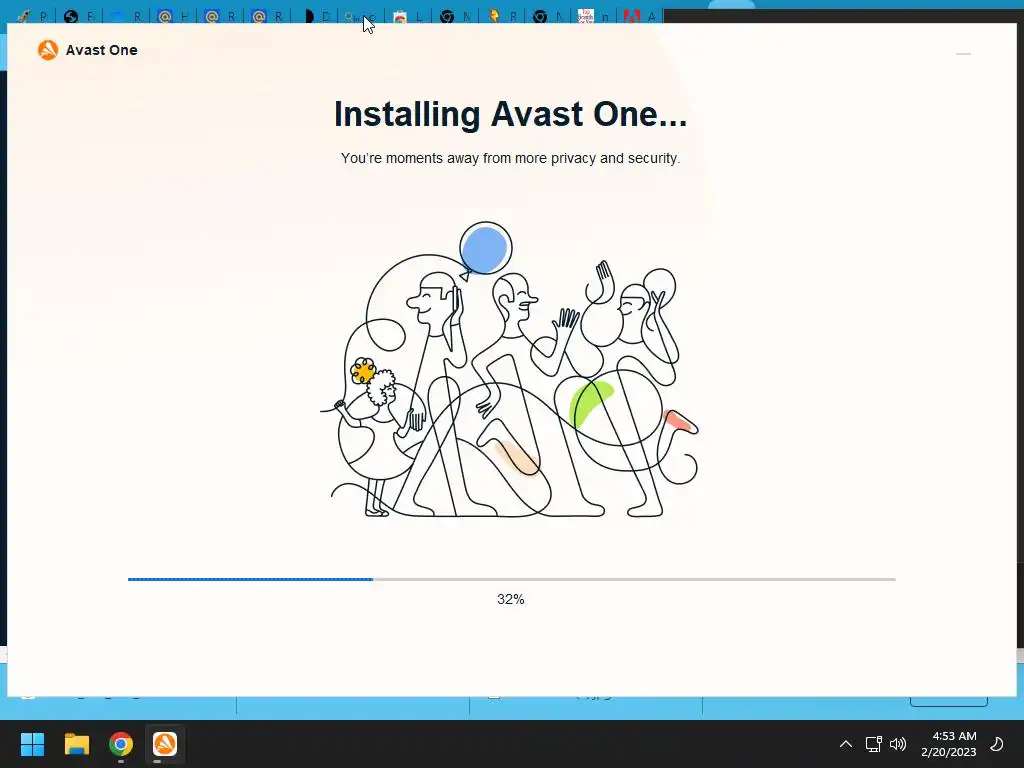Open the Windows Start menu
This screenshot has width=1024, height=768.
(32, 744)
